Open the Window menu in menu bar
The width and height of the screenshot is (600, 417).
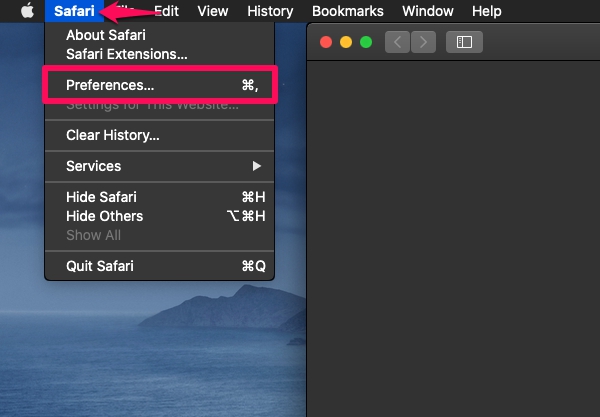pos(427,11)
